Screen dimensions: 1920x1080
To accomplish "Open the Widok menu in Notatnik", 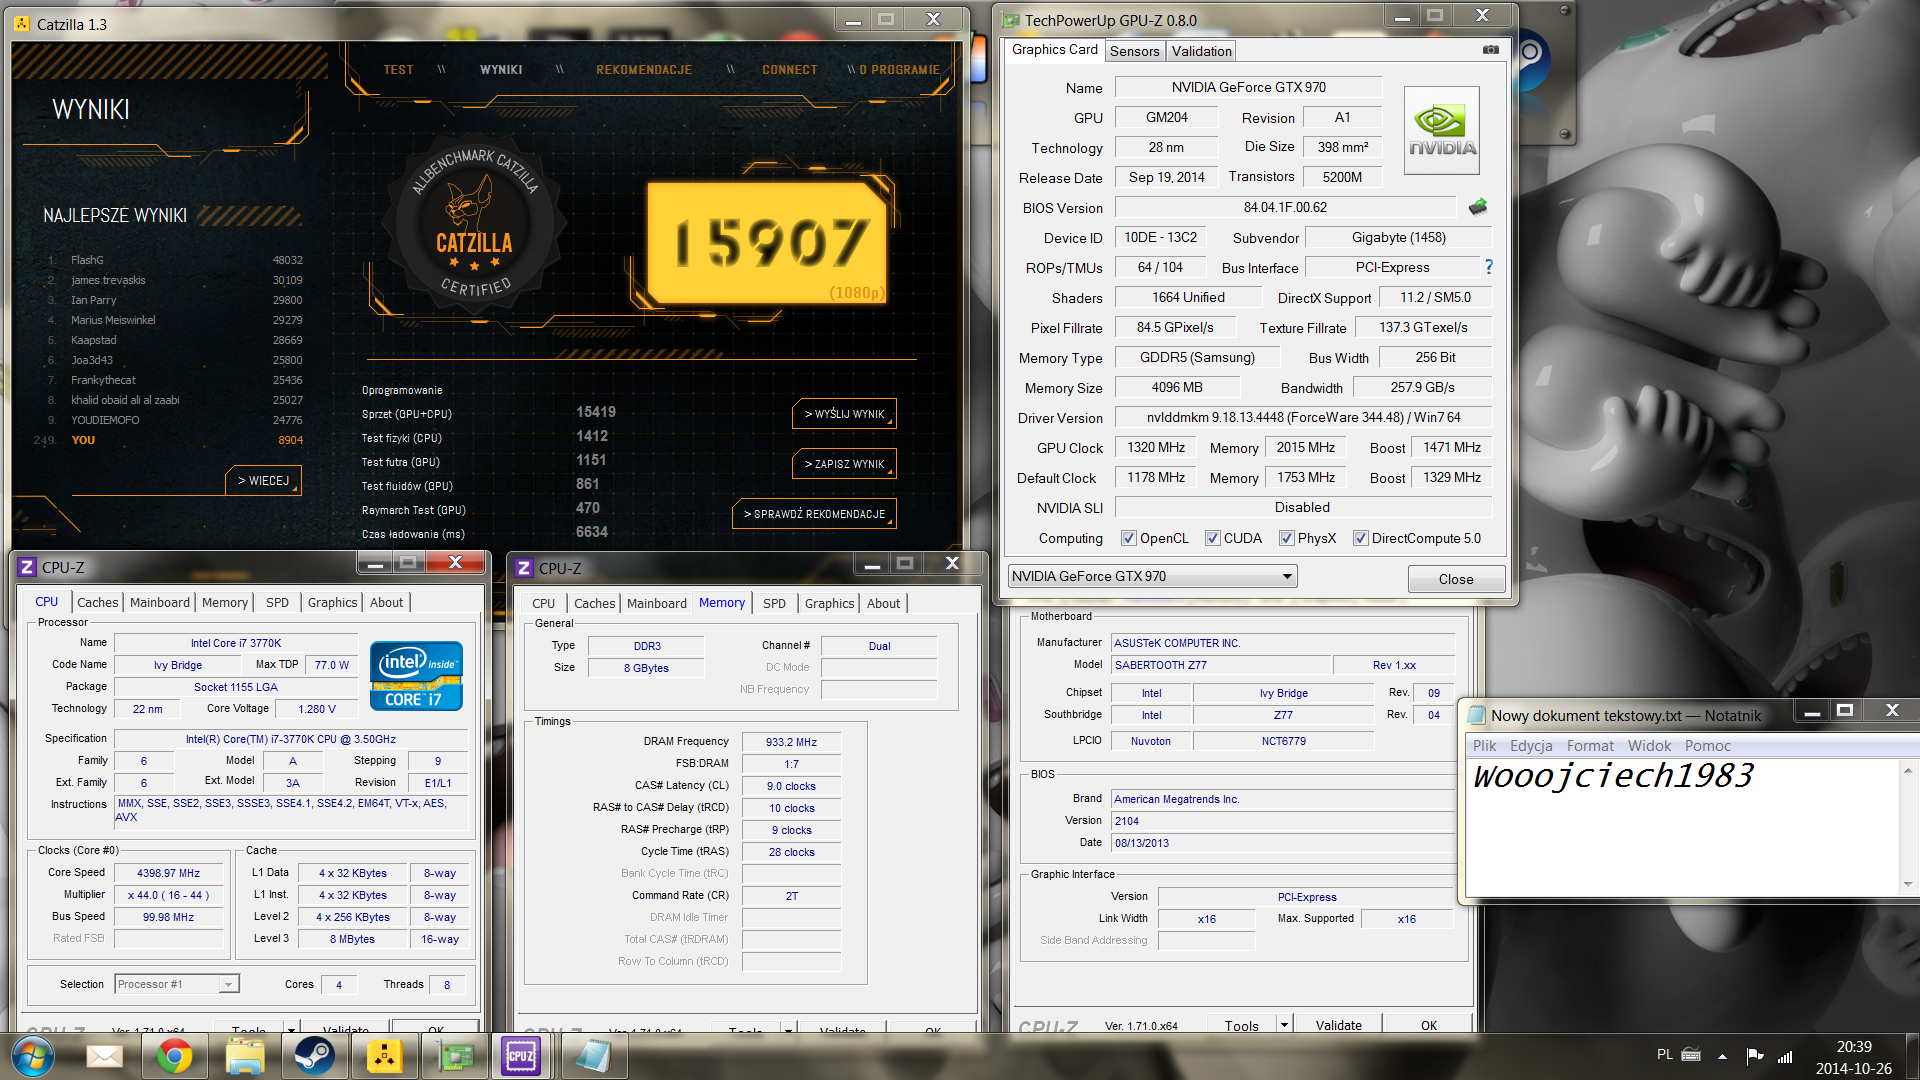I will click(x=1649, y=746).
